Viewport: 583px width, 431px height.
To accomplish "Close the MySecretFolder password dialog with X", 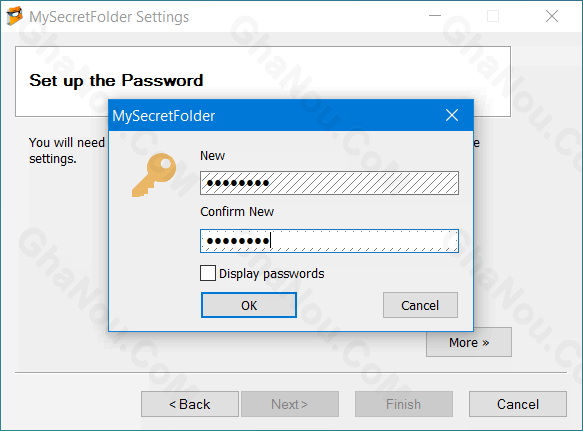I will pyautogui.click(x=452, y=115).
